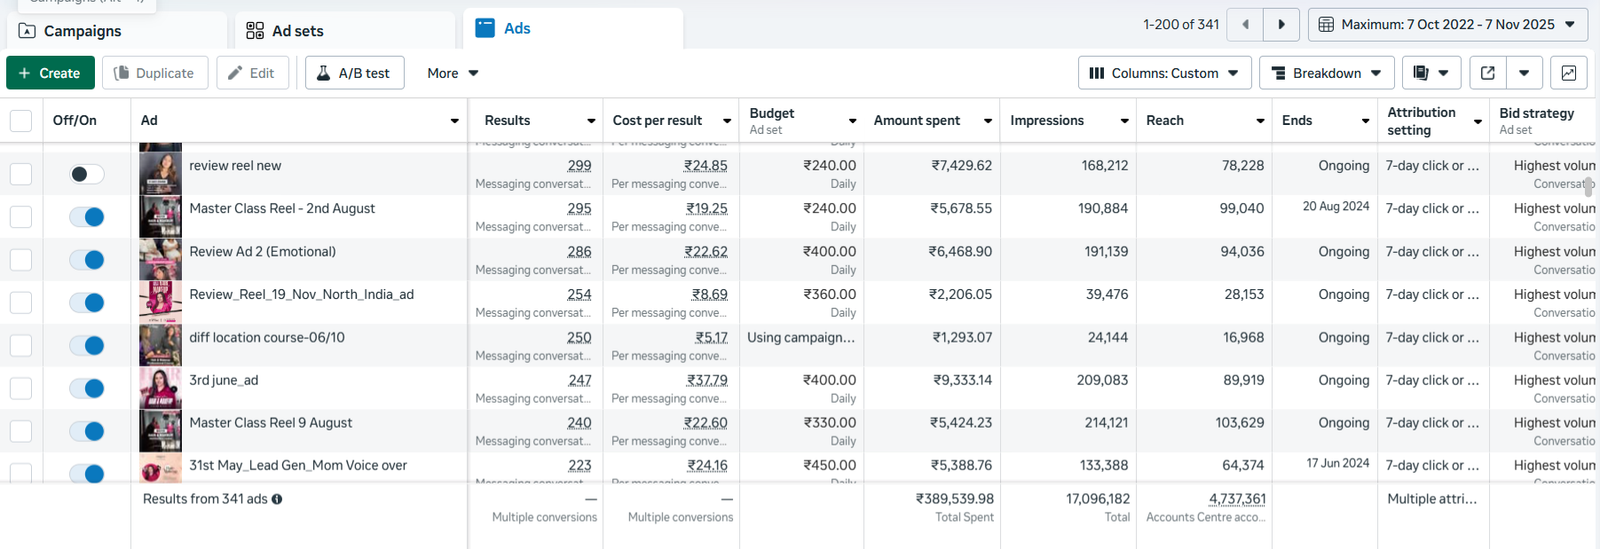1600x549 pixels.
Task: Turn on the 'review reel new' ad
Action: 87,174
